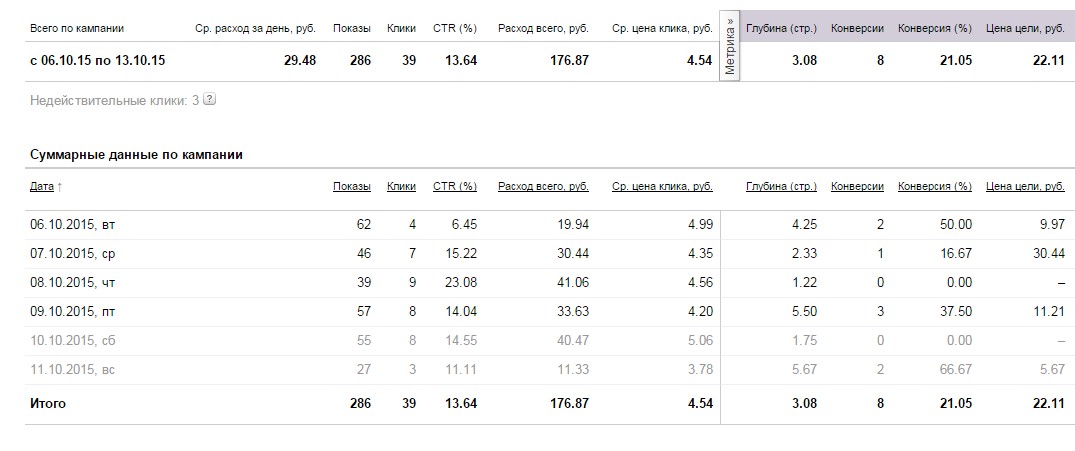The height and width of the screenshot is (451, 1075).
Task: Click spend value 33.63 for 09.10.2015
Action: tap(572, 311)
